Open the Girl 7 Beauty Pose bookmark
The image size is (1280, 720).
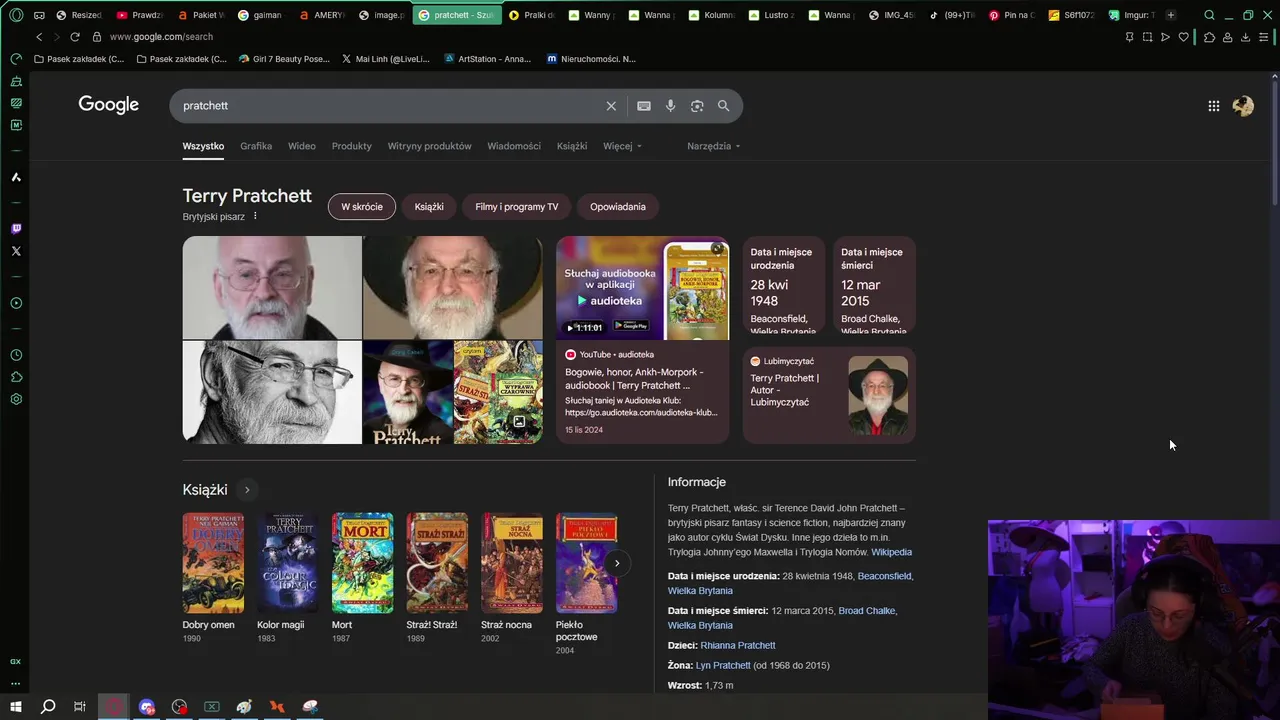(x=284, y=59)
